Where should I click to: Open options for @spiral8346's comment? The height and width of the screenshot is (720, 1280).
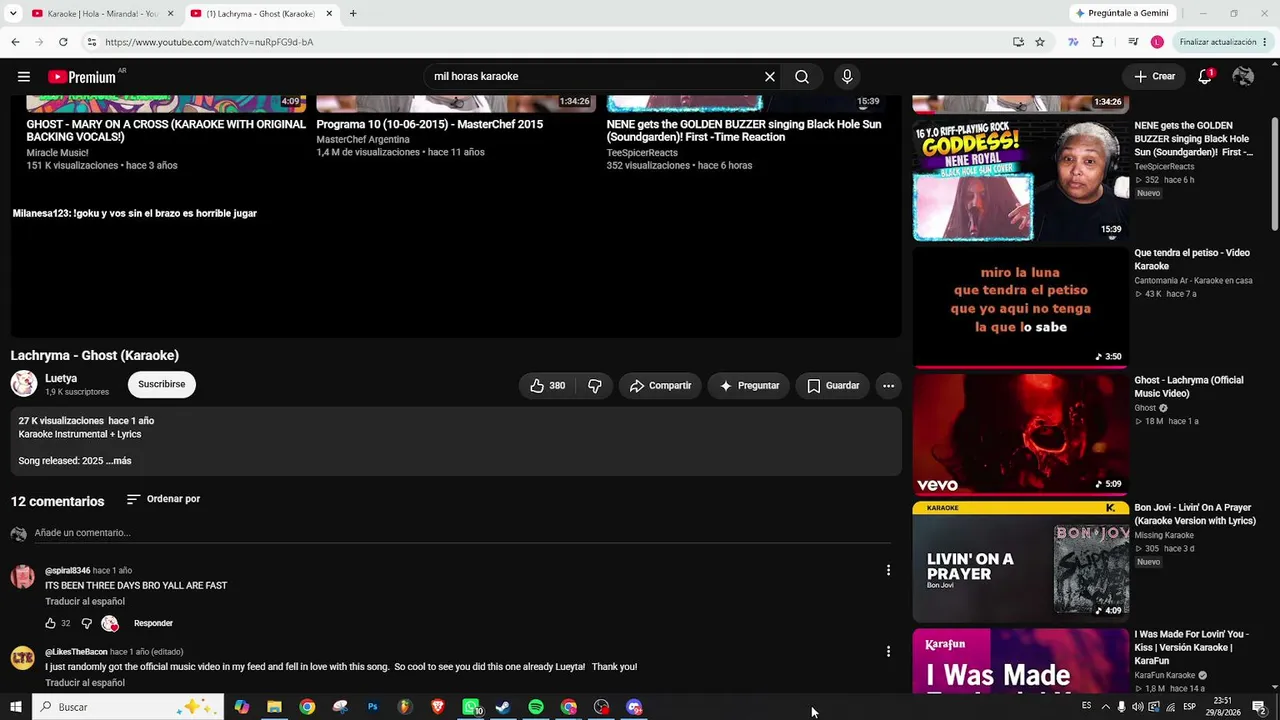point(888,570)
